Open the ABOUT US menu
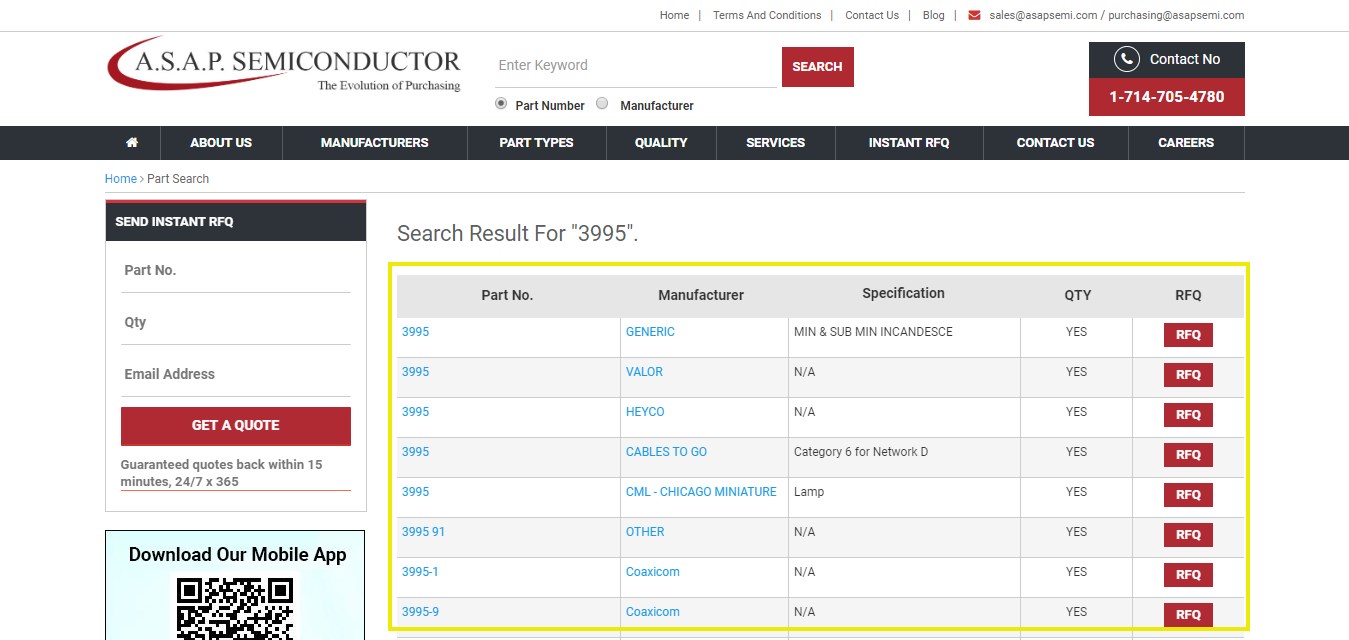This screenshot has width=1349, height=640. 221,143
